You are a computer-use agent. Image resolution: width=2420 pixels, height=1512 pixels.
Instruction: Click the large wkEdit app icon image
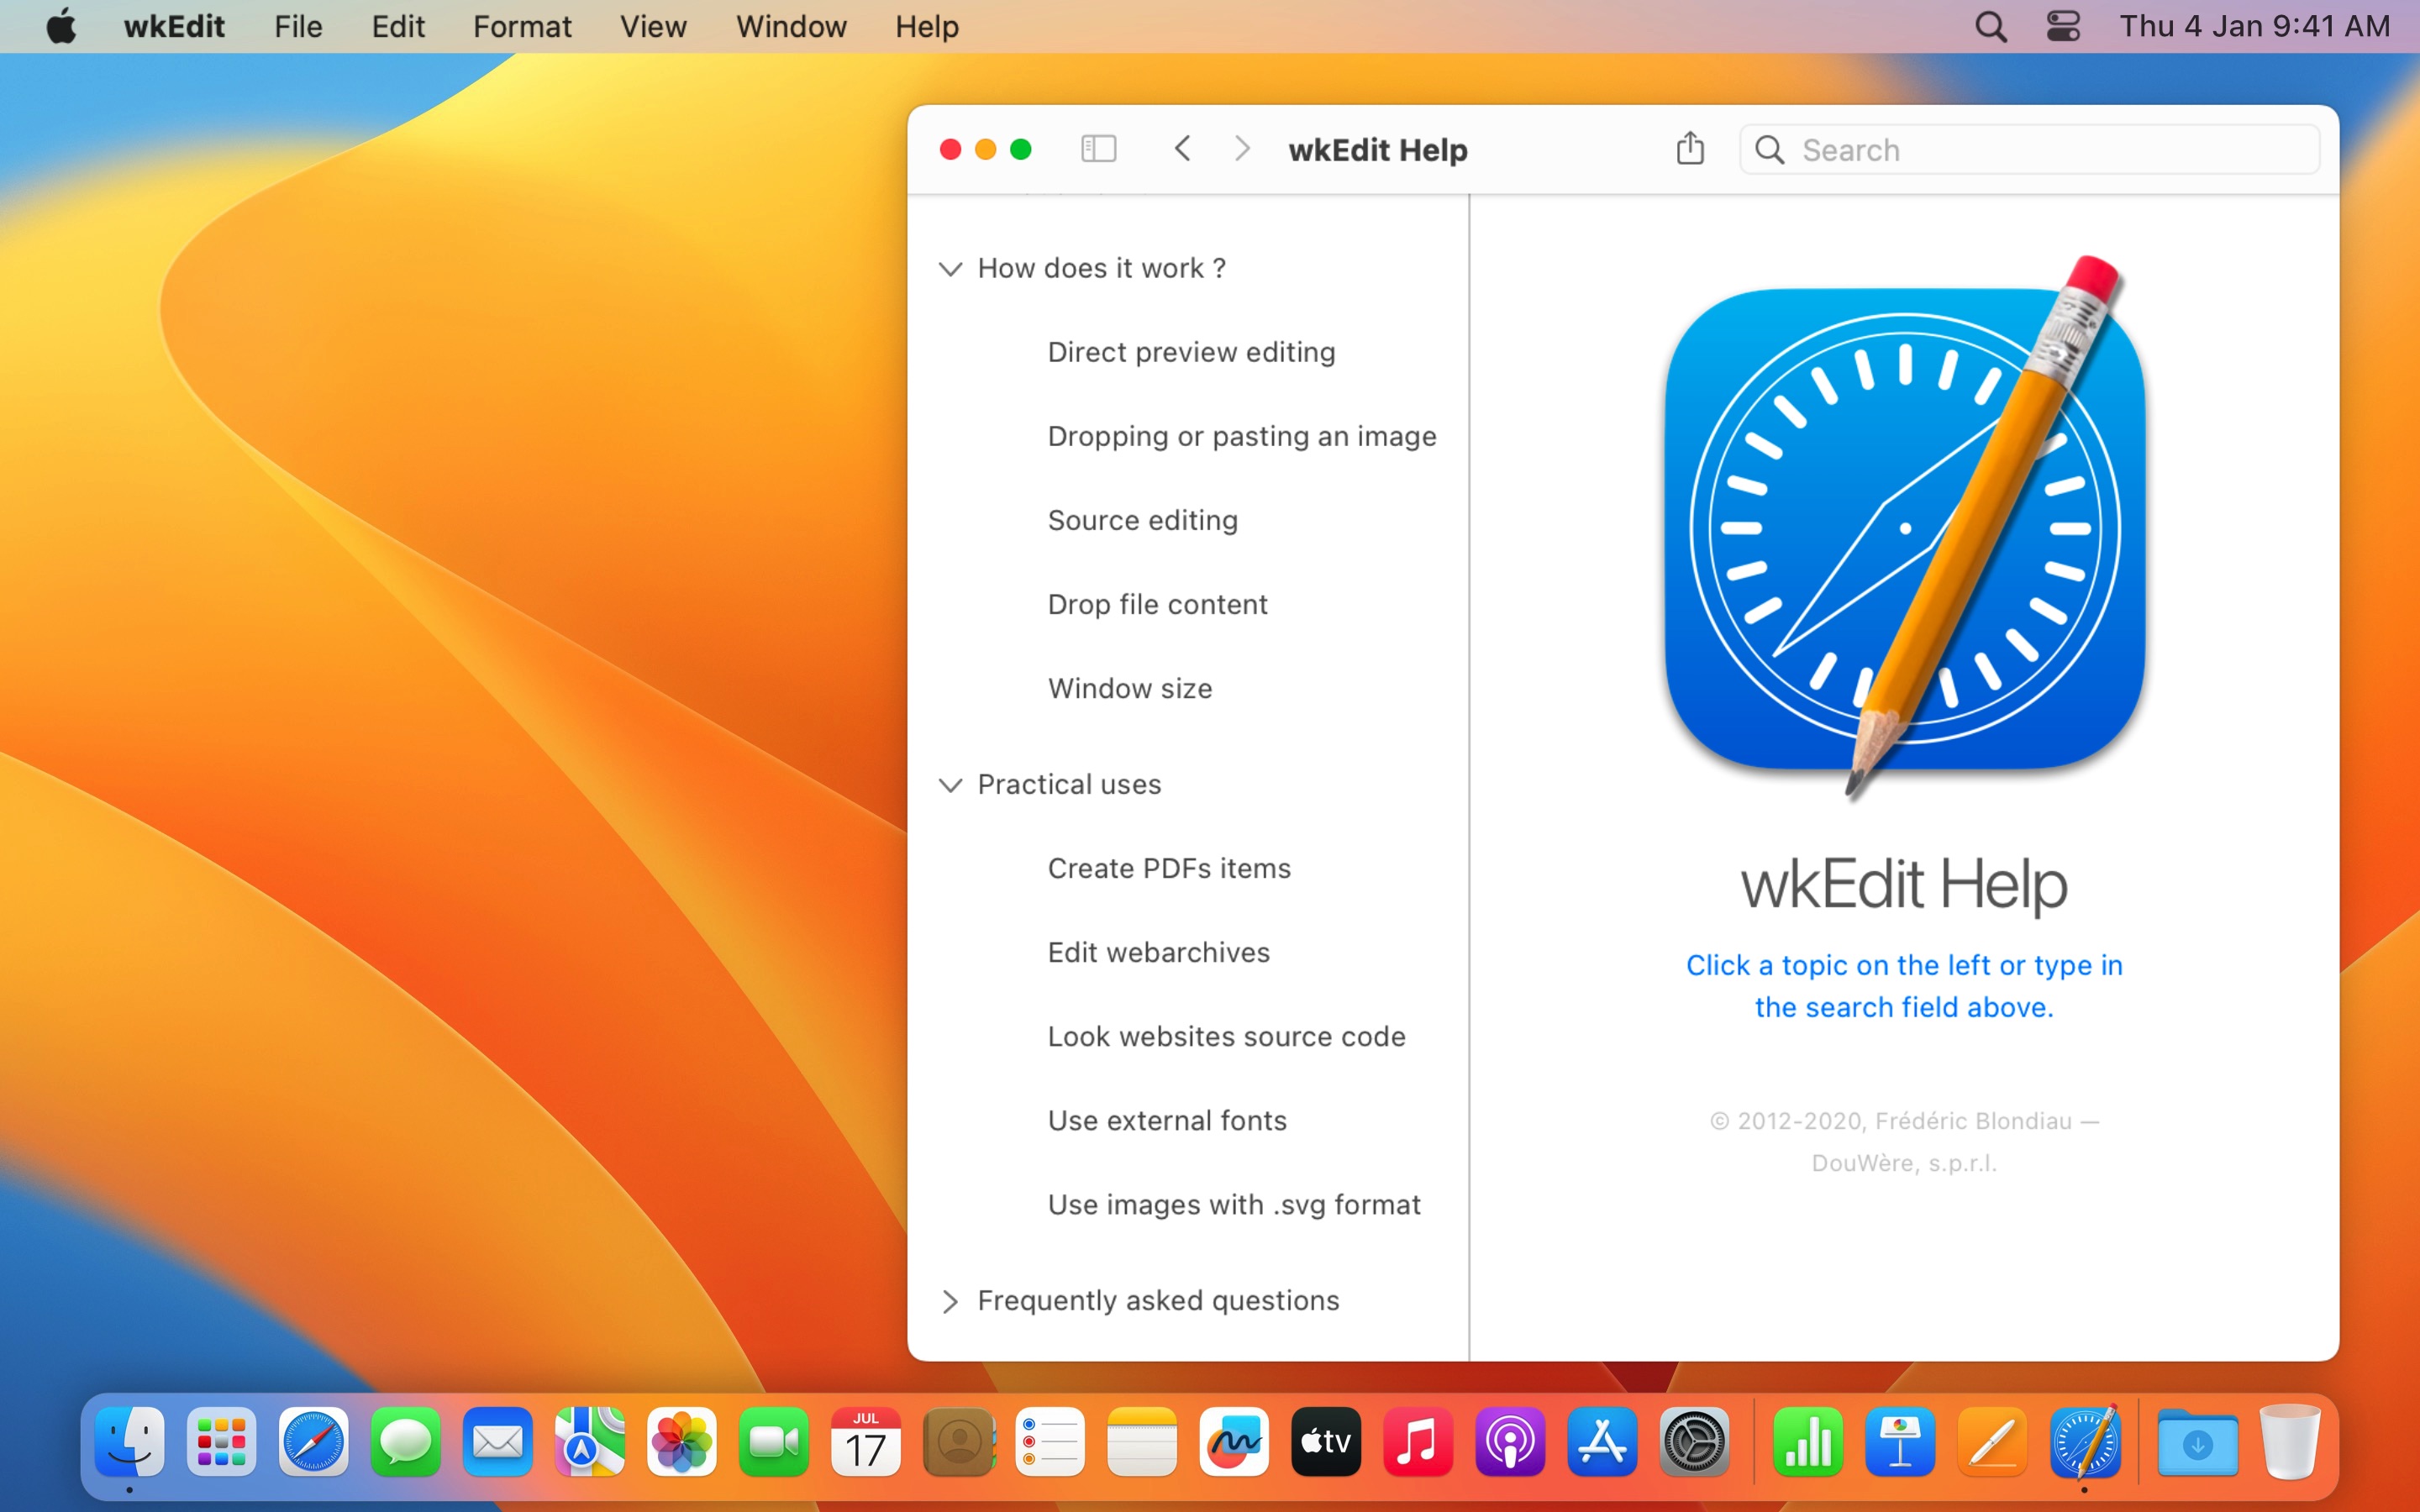tap(1904, 528)
